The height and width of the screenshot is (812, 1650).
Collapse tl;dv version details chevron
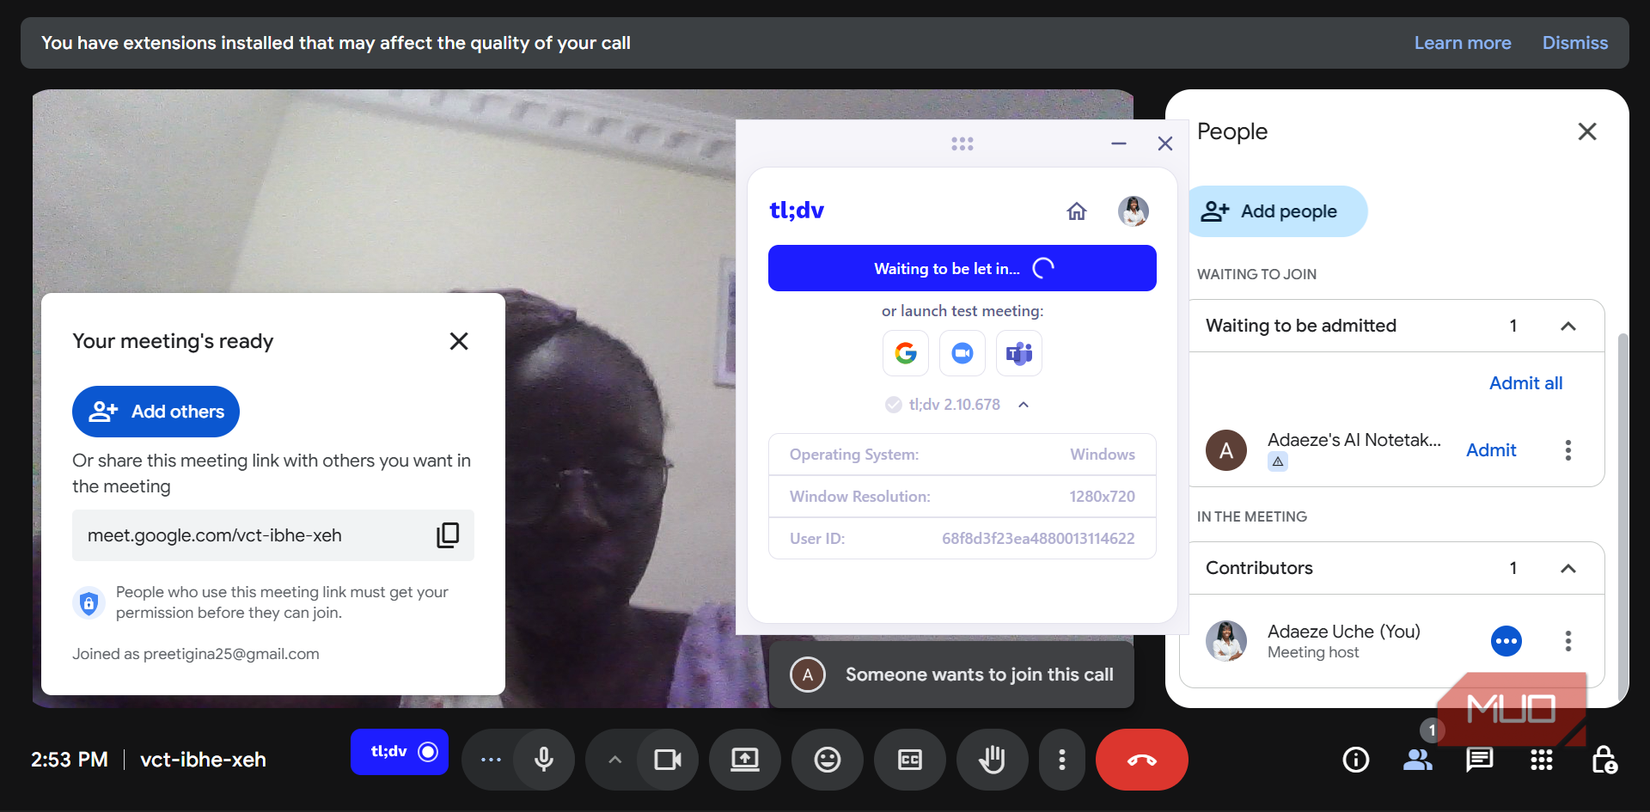[1023, 405]
